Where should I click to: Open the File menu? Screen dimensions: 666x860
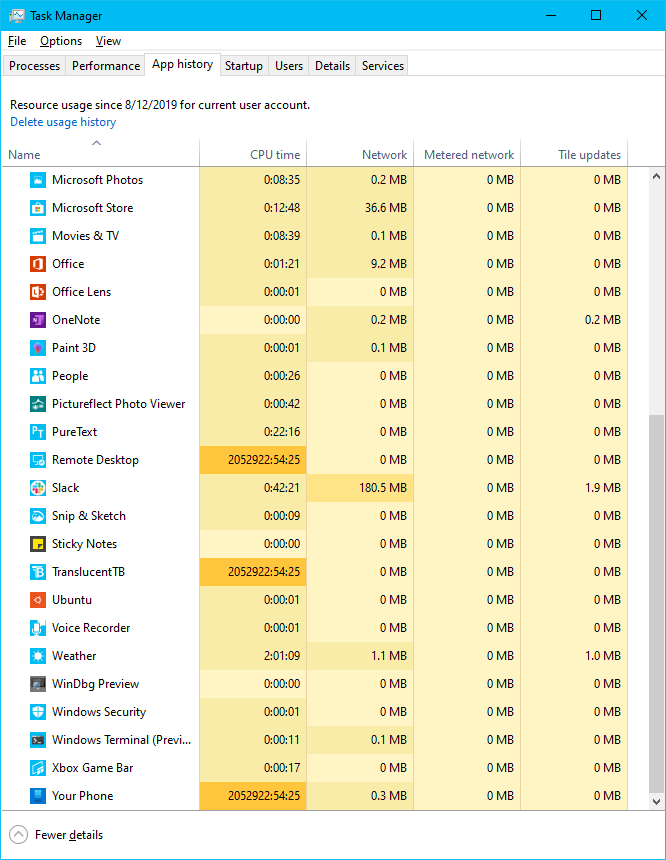tap(16, 41)
